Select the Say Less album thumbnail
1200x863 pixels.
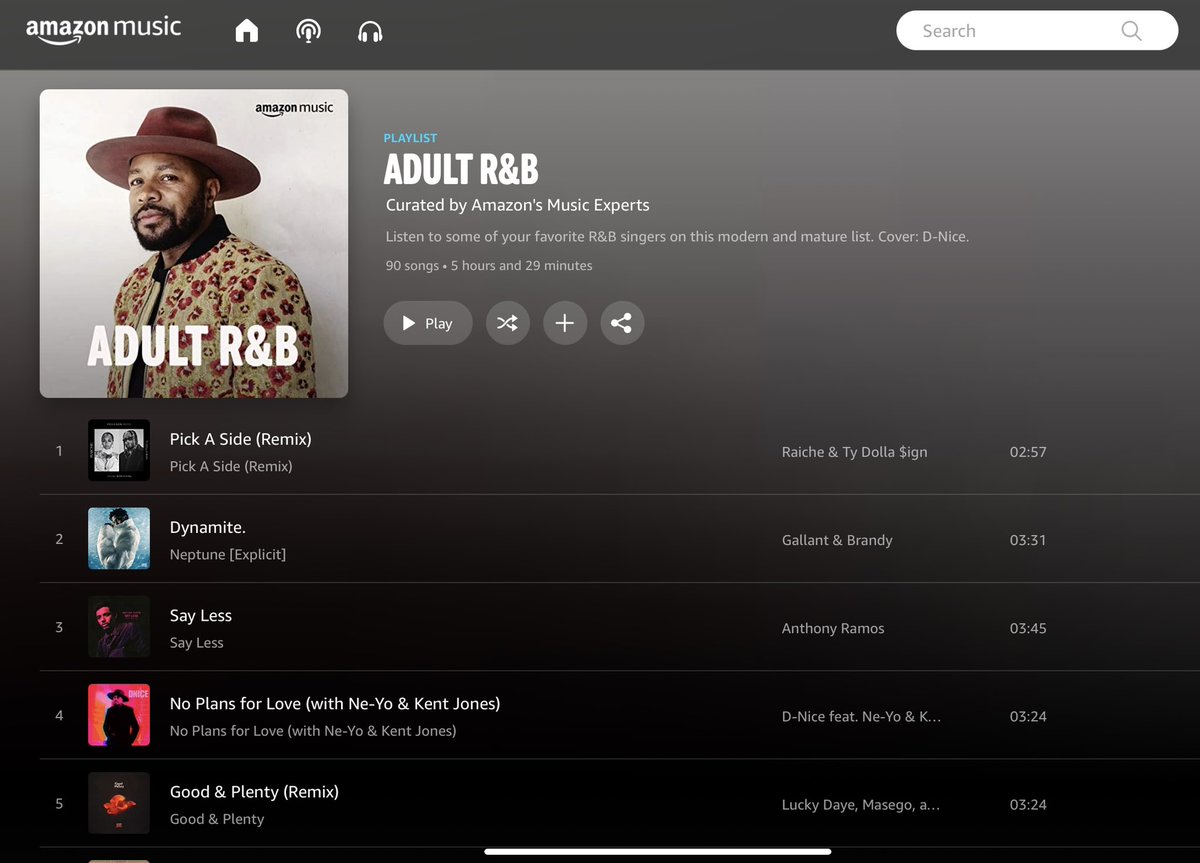pos(119,627)
